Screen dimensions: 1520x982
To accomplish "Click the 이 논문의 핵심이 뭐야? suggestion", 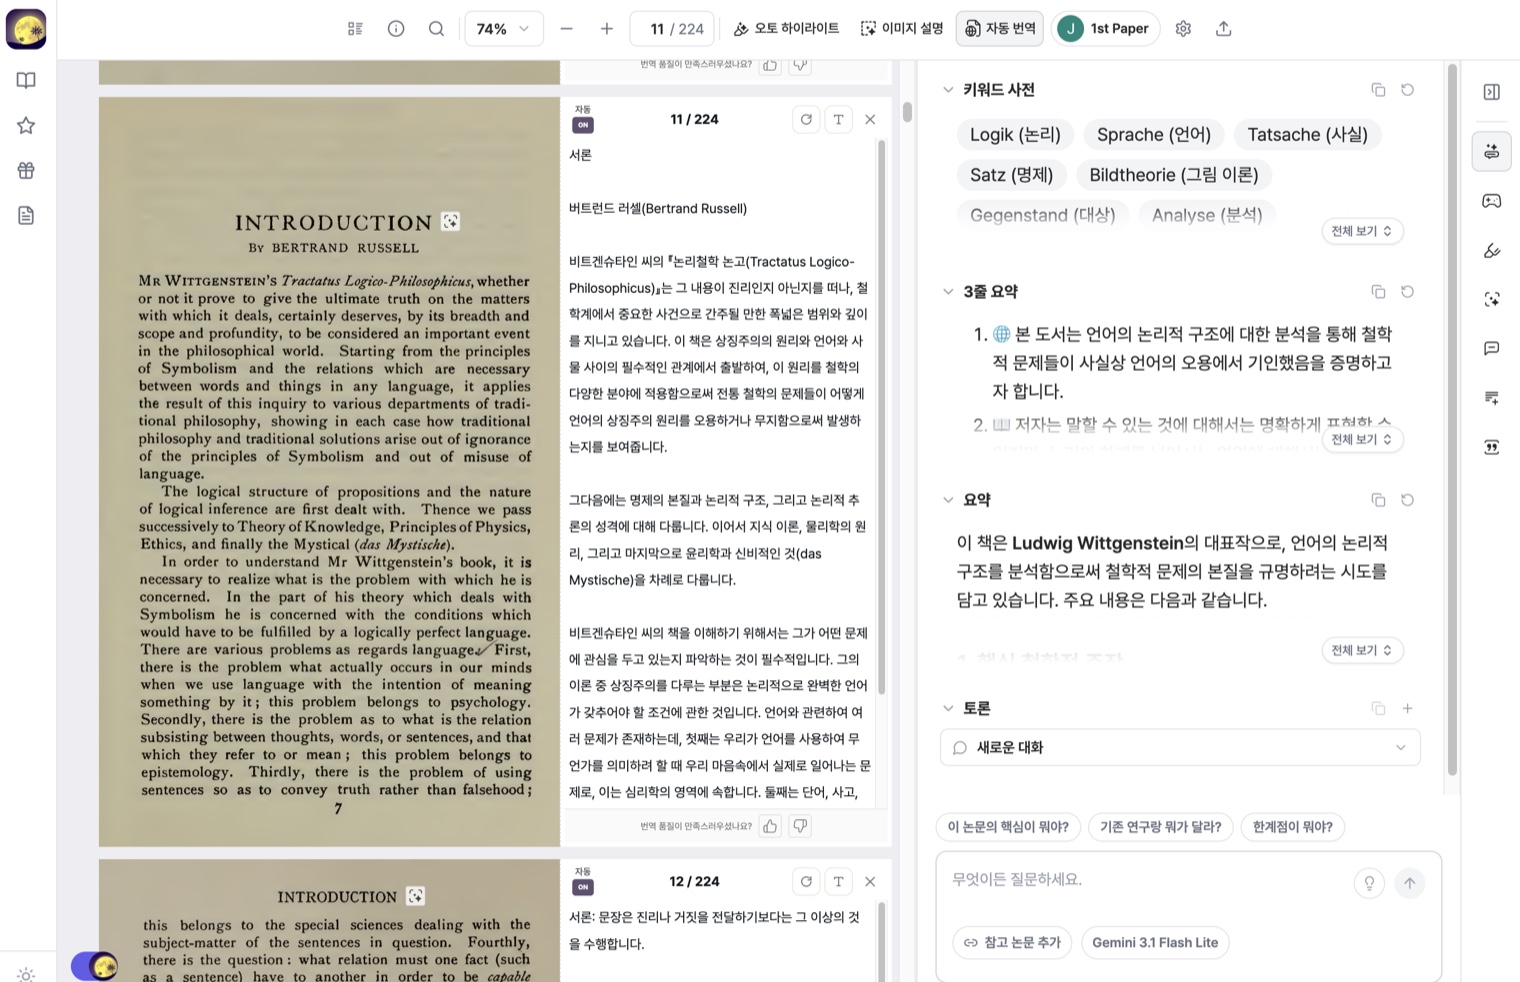I will [1008, 827].
